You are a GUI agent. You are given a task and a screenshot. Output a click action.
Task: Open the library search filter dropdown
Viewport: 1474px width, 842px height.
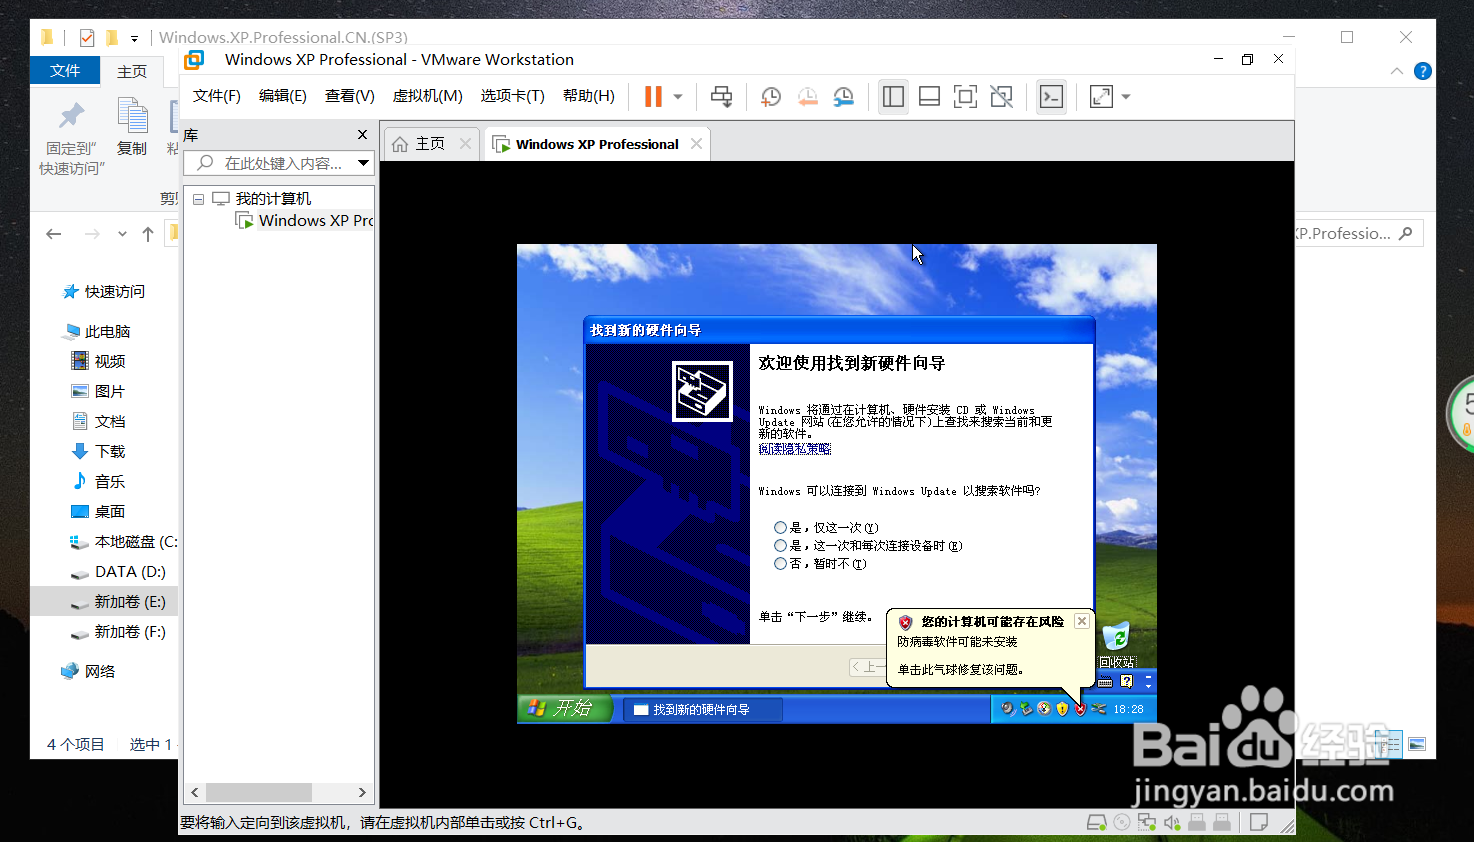[363, 163]
